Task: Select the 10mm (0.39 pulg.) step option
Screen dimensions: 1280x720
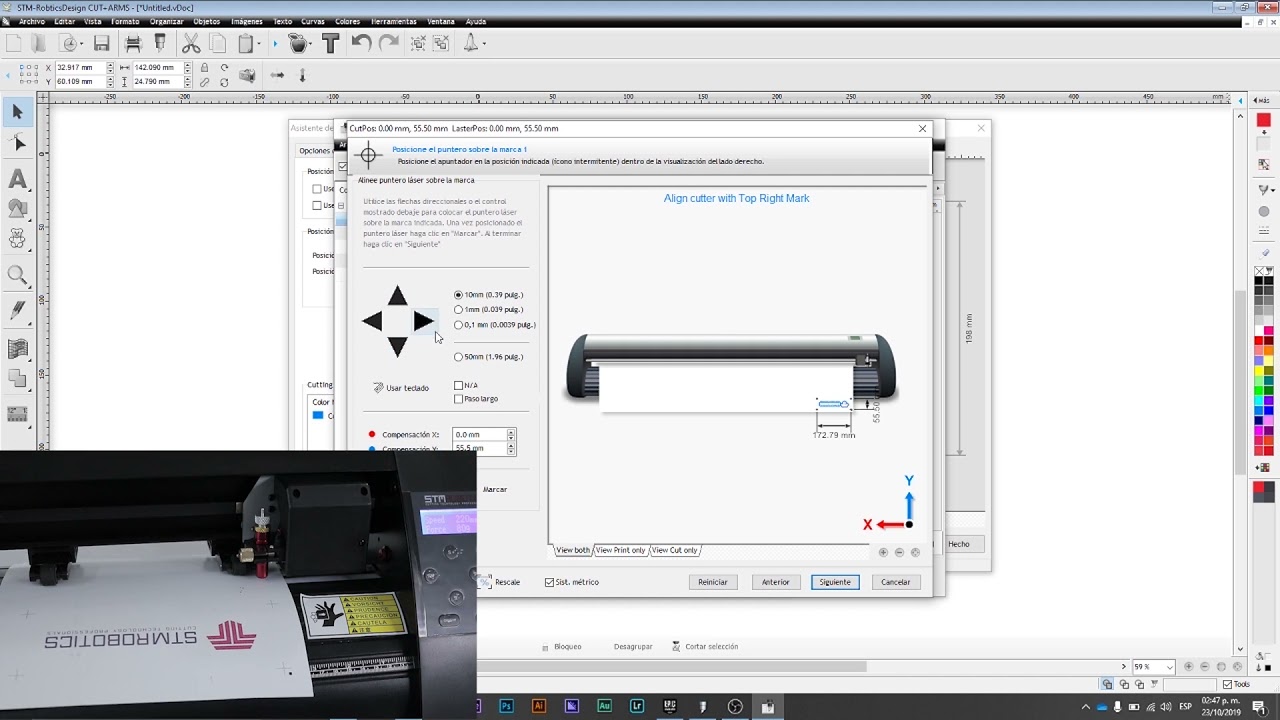Action: [488, 295]
